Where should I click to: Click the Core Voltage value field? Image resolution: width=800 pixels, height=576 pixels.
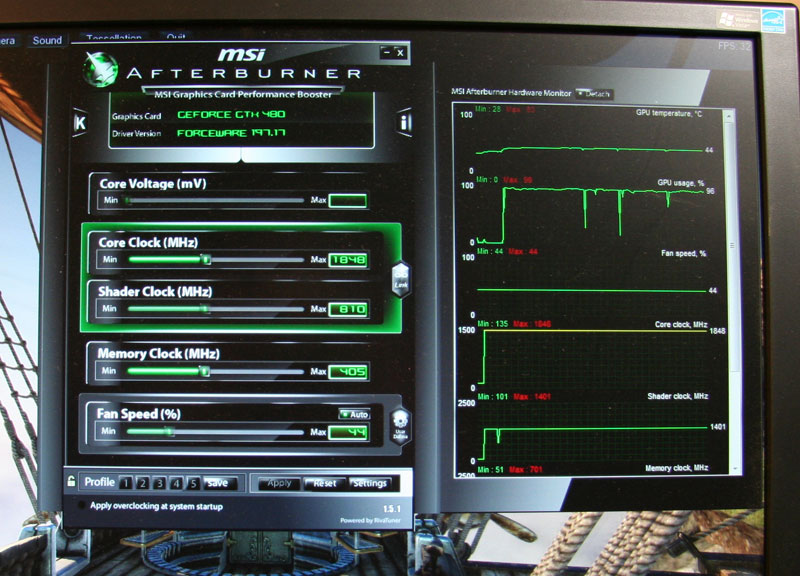348,201
